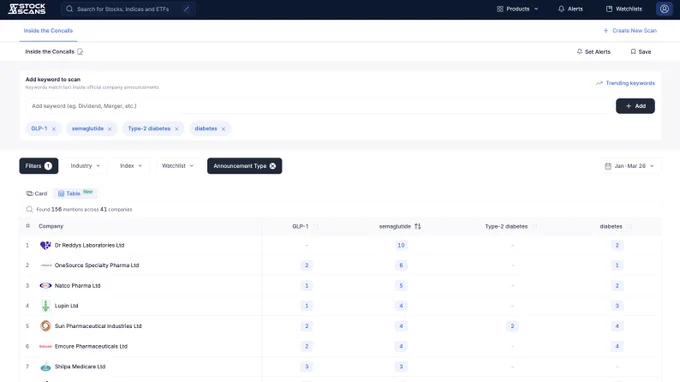The image size is (680, 382).
Task: Click GLP-1 count 3 for Shilpa Medicare
Action: pos(307,366)
